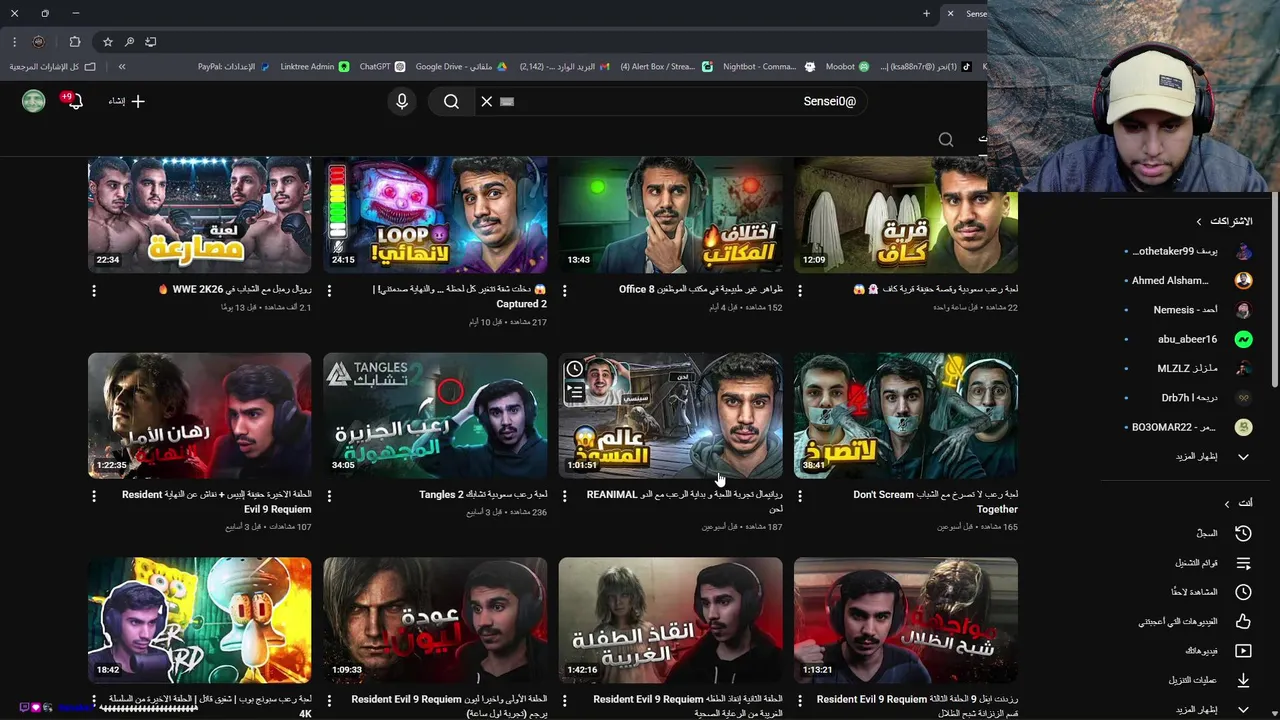Go to the abu_abeer16 subscription channel
Screen dimensions: 1280x720
tap(1187, 339)
